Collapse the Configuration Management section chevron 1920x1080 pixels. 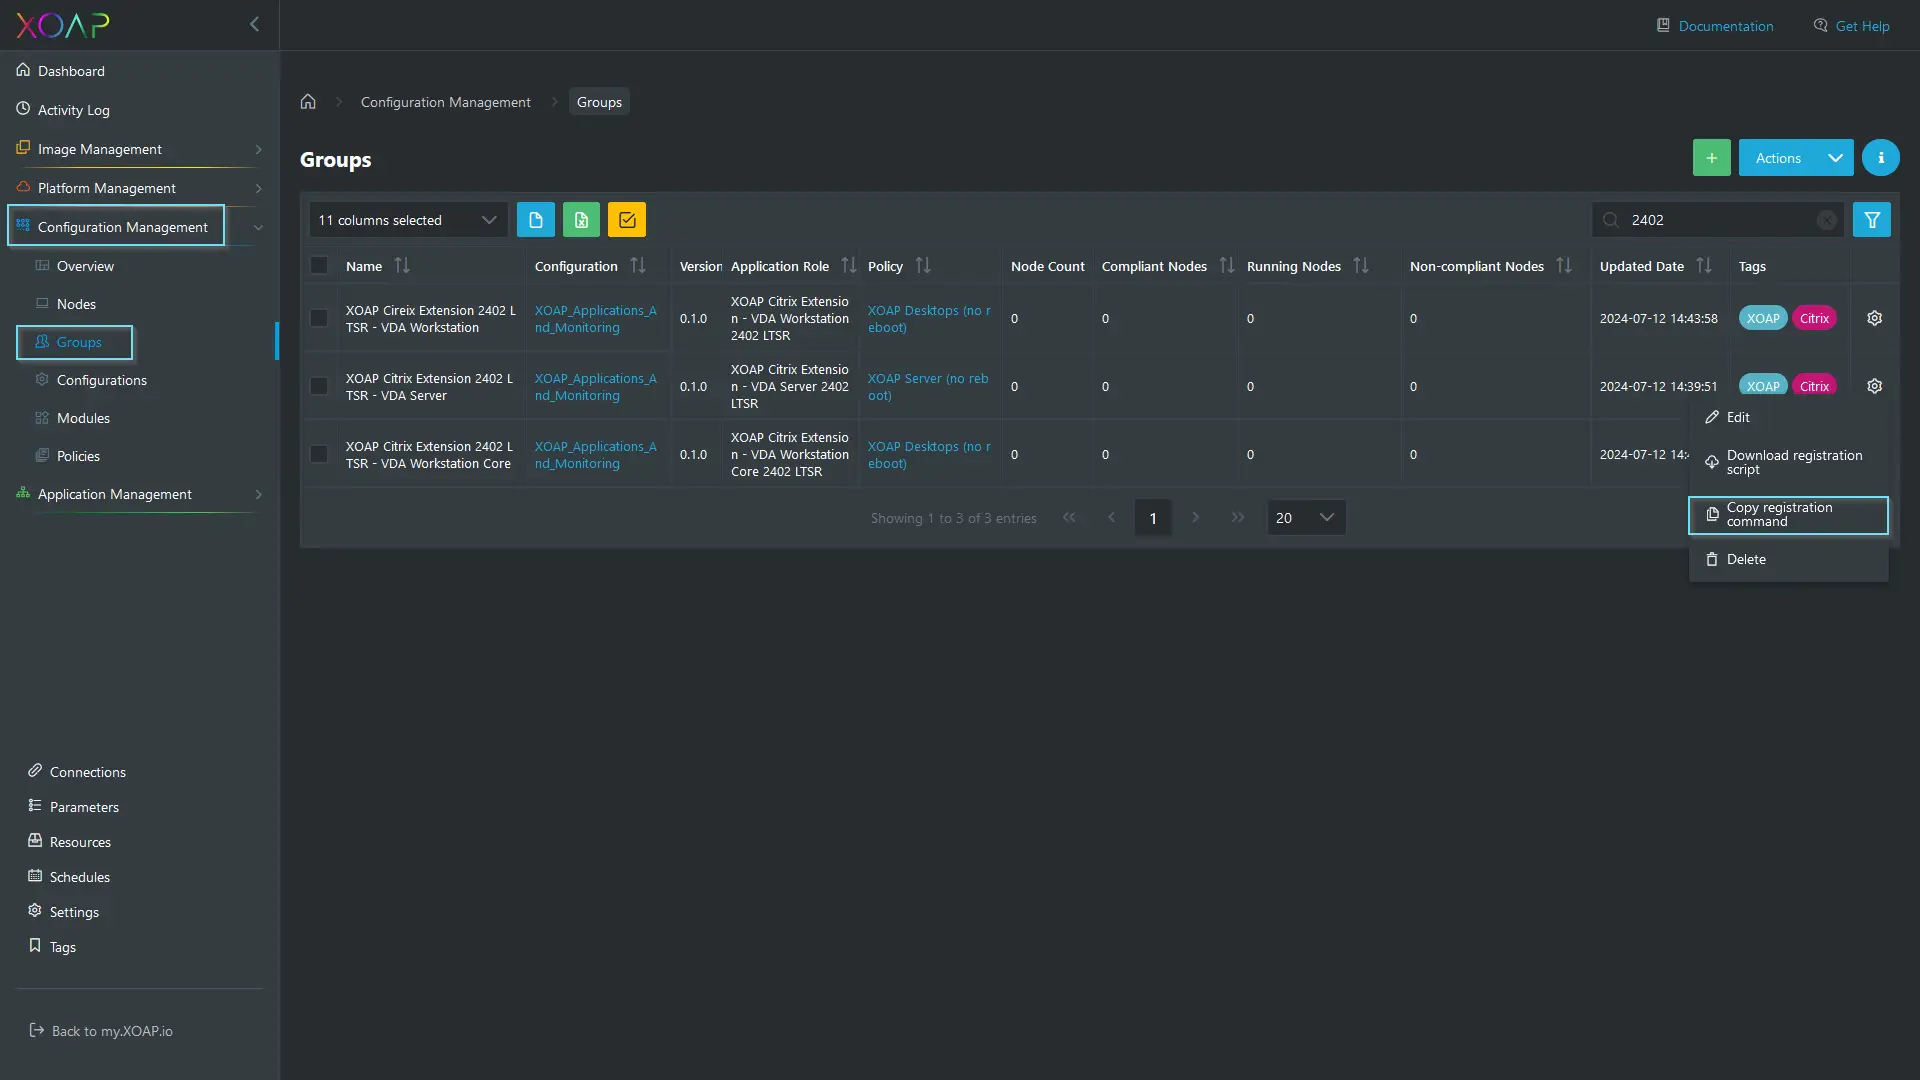tap(258, 227)
